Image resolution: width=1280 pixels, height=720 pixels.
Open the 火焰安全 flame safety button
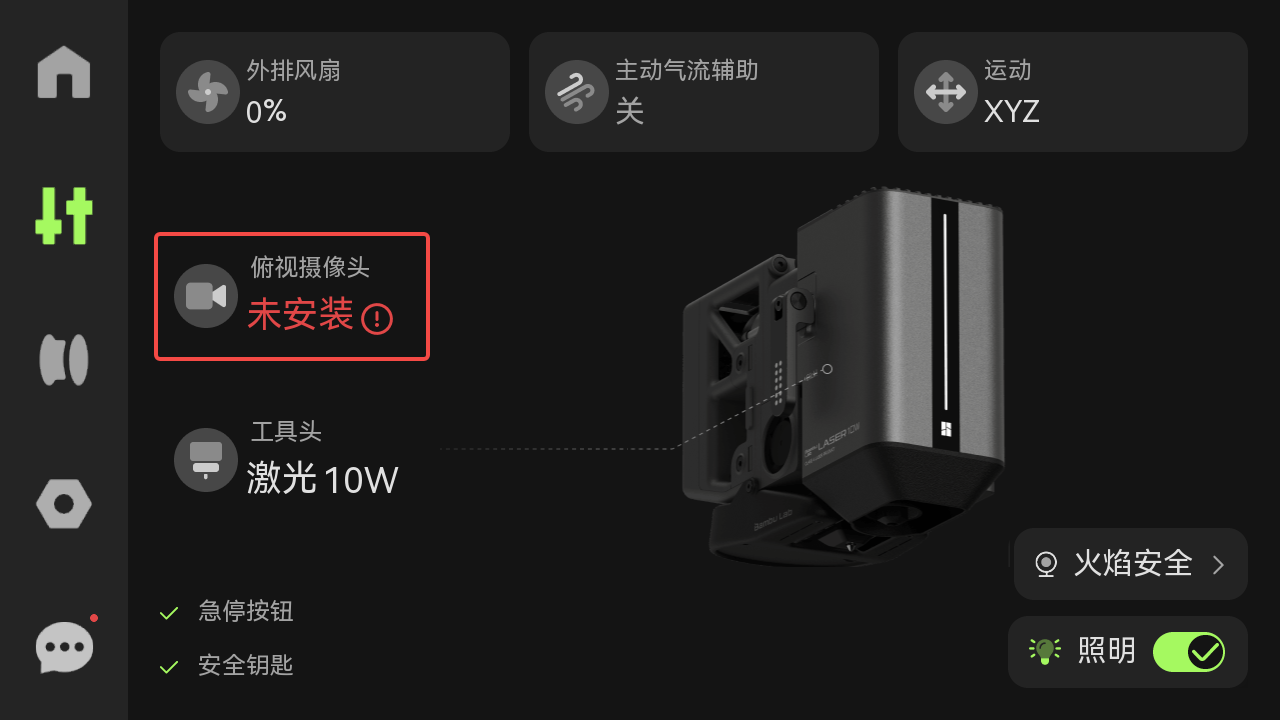click(1131, 564)
